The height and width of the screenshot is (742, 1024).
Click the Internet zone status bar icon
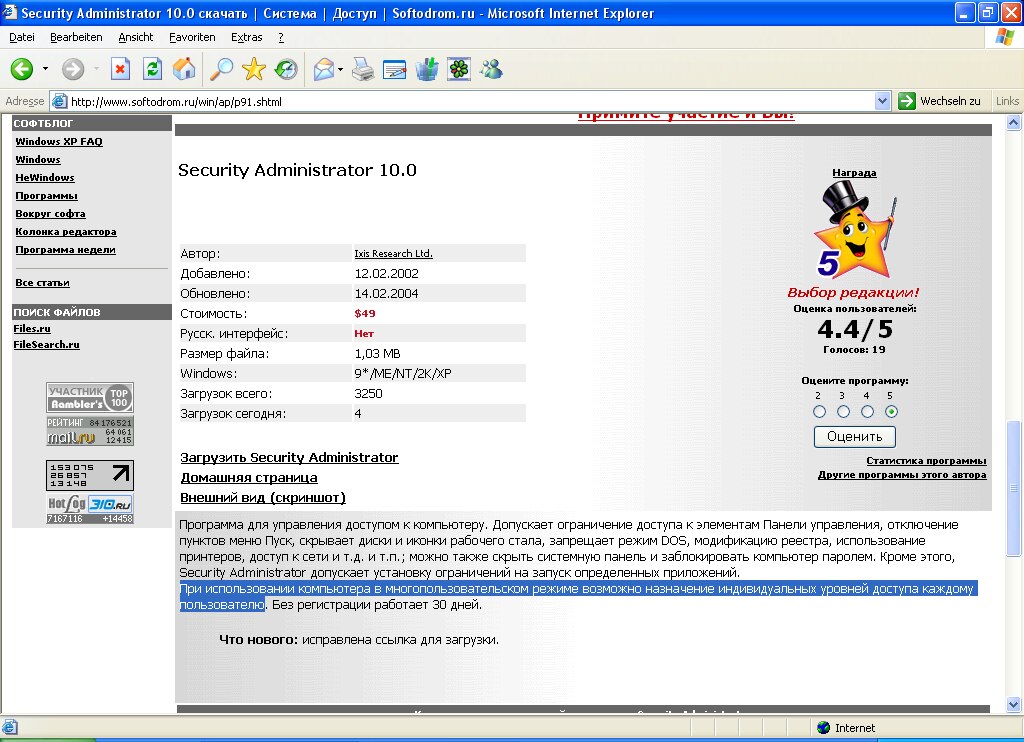(x=824, y=728)
